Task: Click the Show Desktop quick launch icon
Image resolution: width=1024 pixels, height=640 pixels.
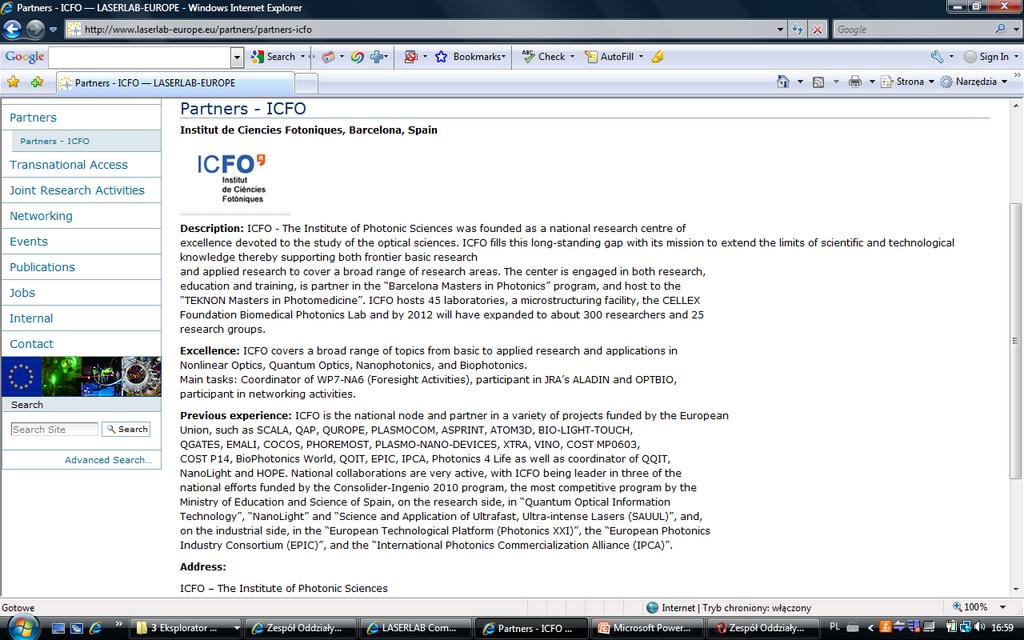Action: [x=58, y=628]
